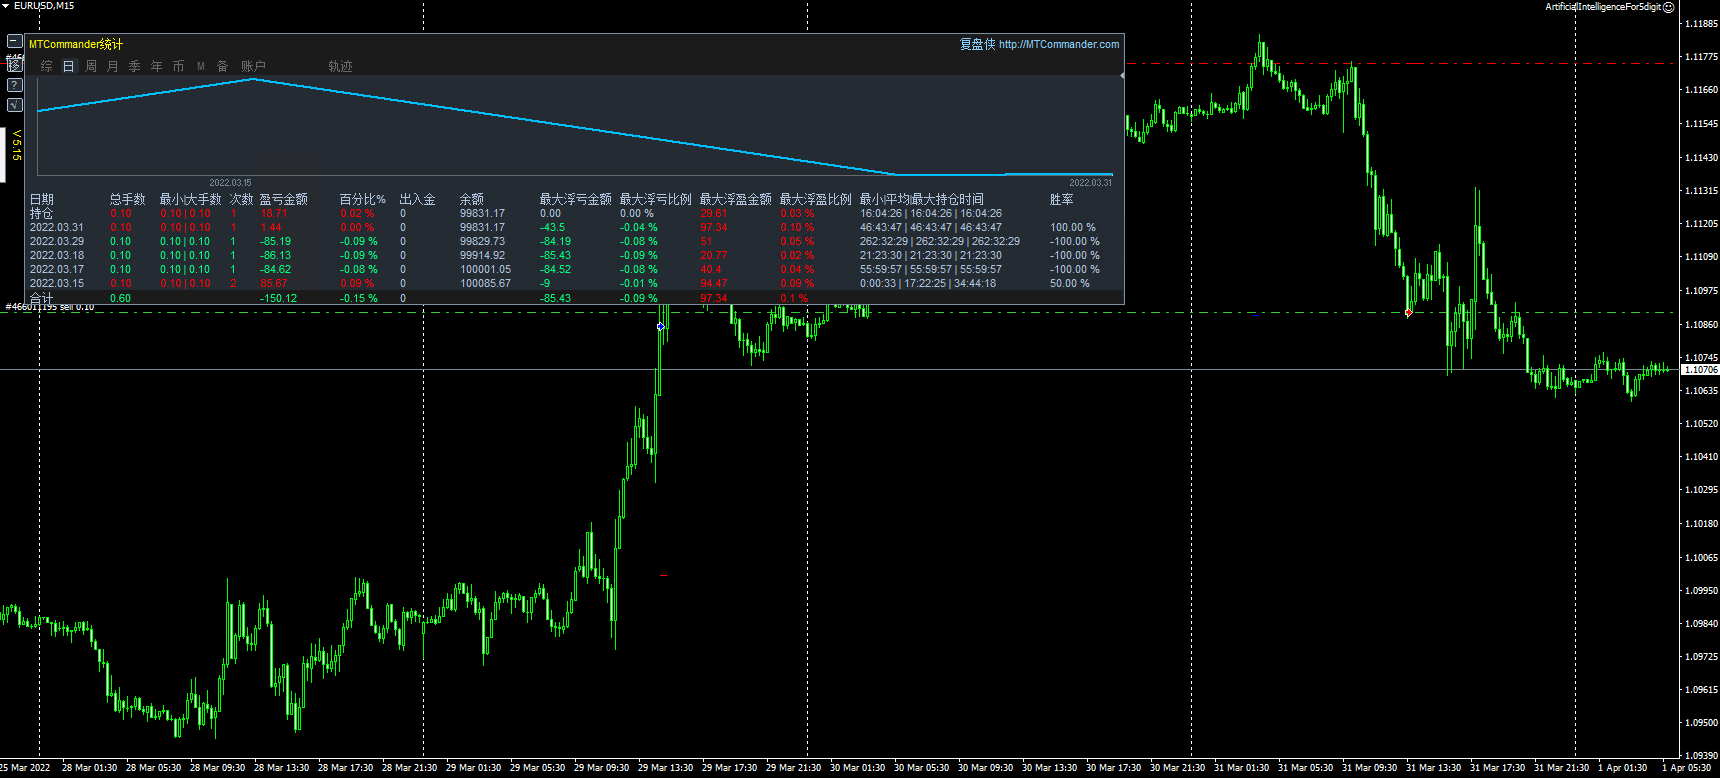Screen dimensions: 1720x778
Task: Click the 移 move-panel icon
Action: click(x=14, y=63)
